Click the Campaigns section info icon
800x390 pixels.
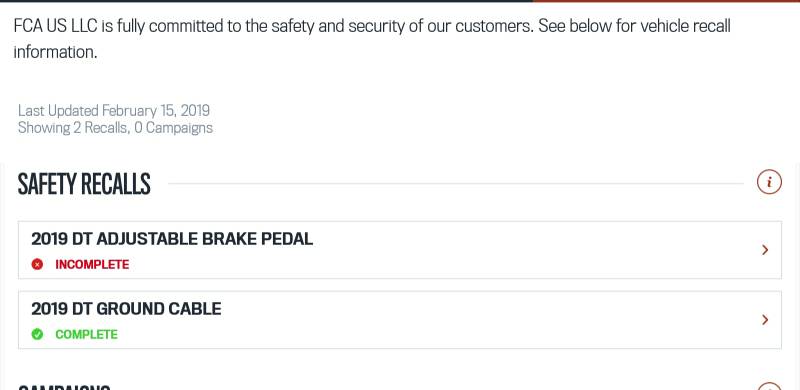(x=769, y=386)
